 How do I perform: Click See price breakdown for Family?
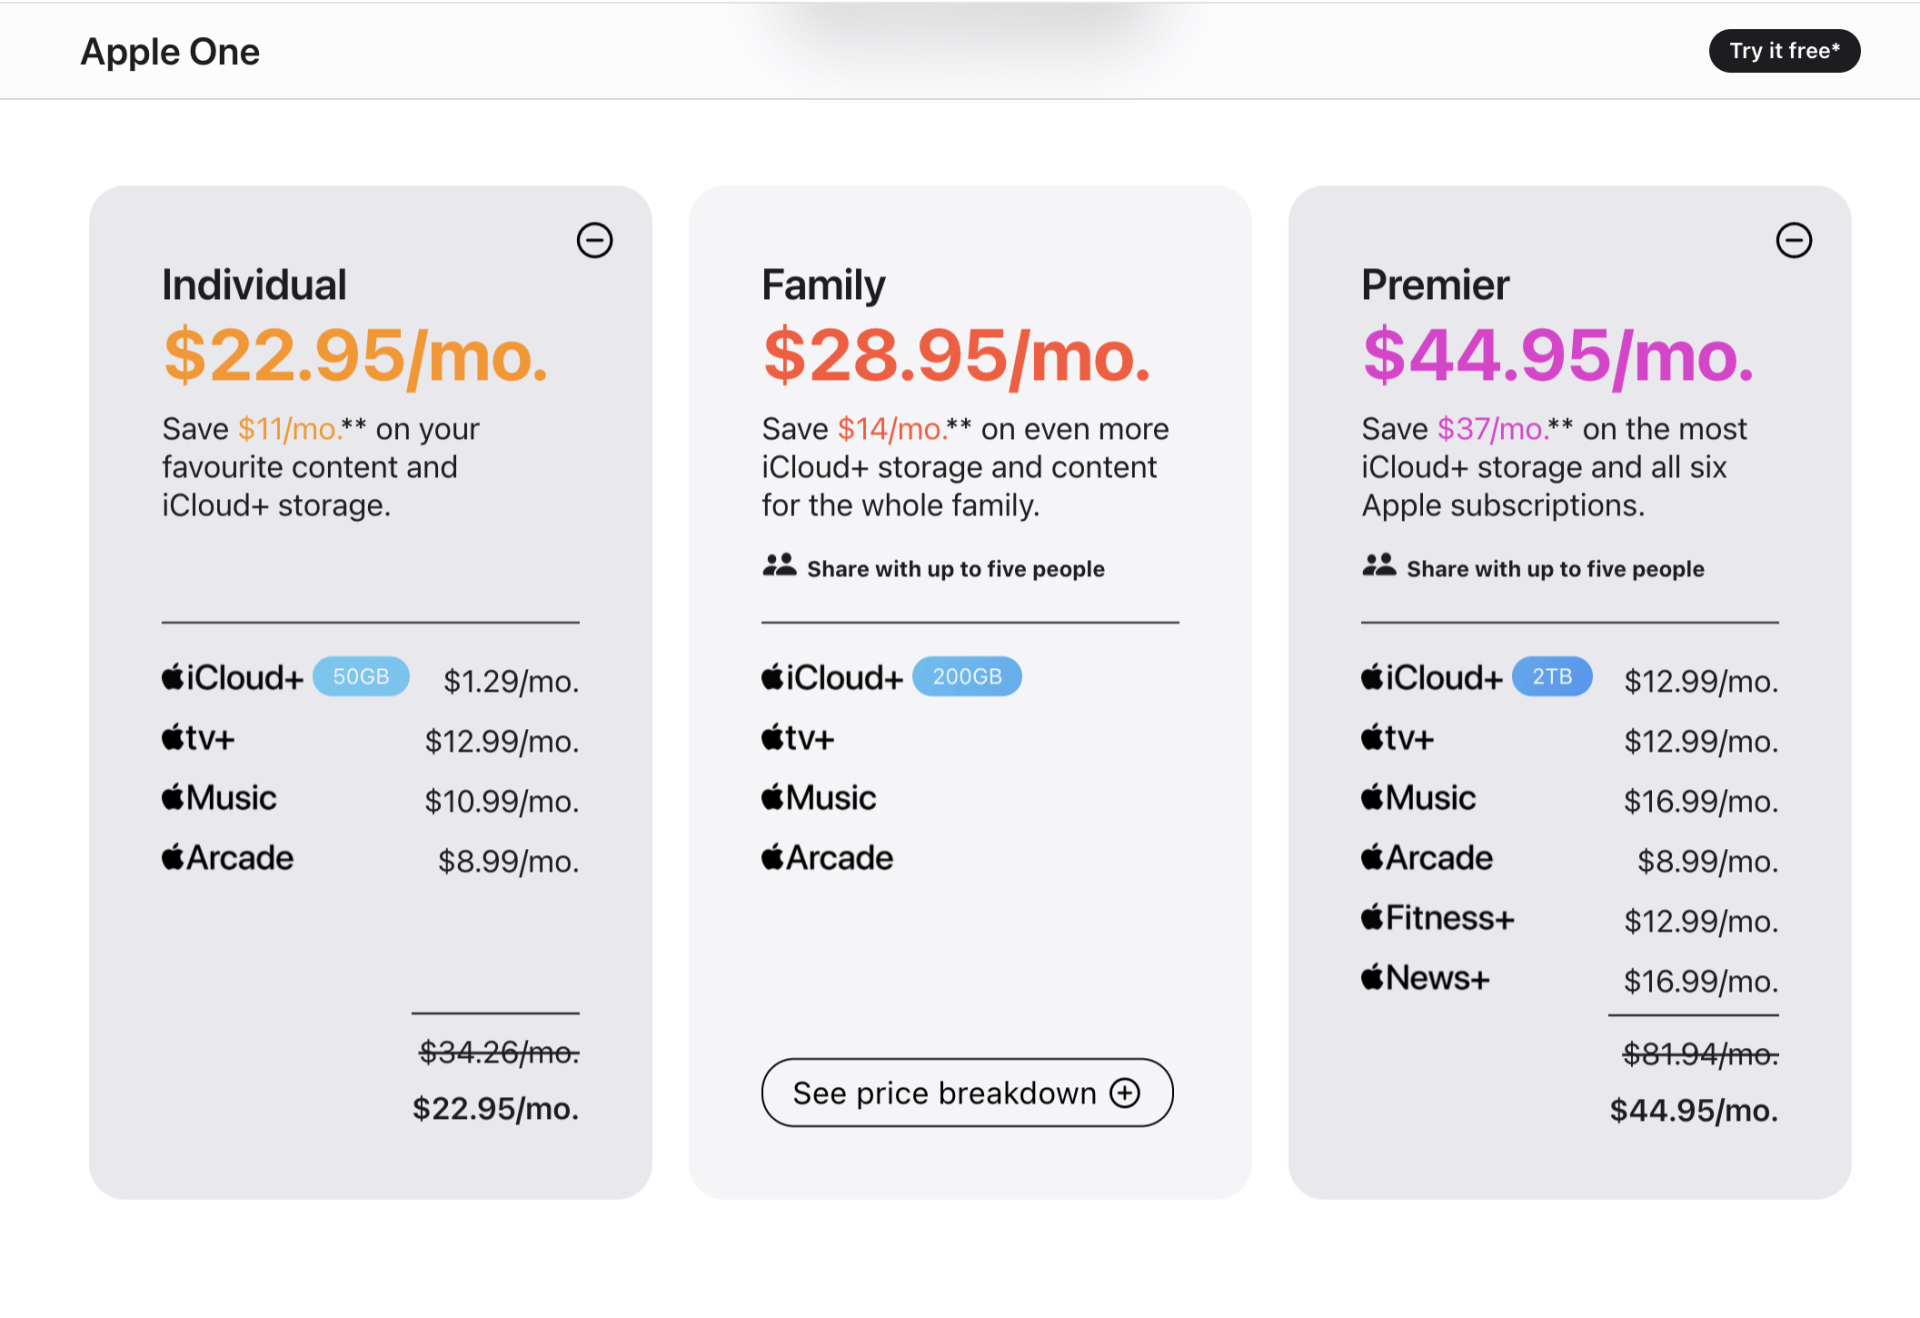966,1092
